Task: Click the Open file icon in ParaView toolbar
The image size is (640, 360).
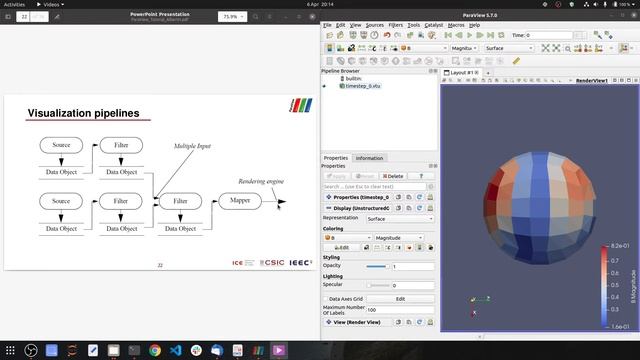Action: coord(329,36)
